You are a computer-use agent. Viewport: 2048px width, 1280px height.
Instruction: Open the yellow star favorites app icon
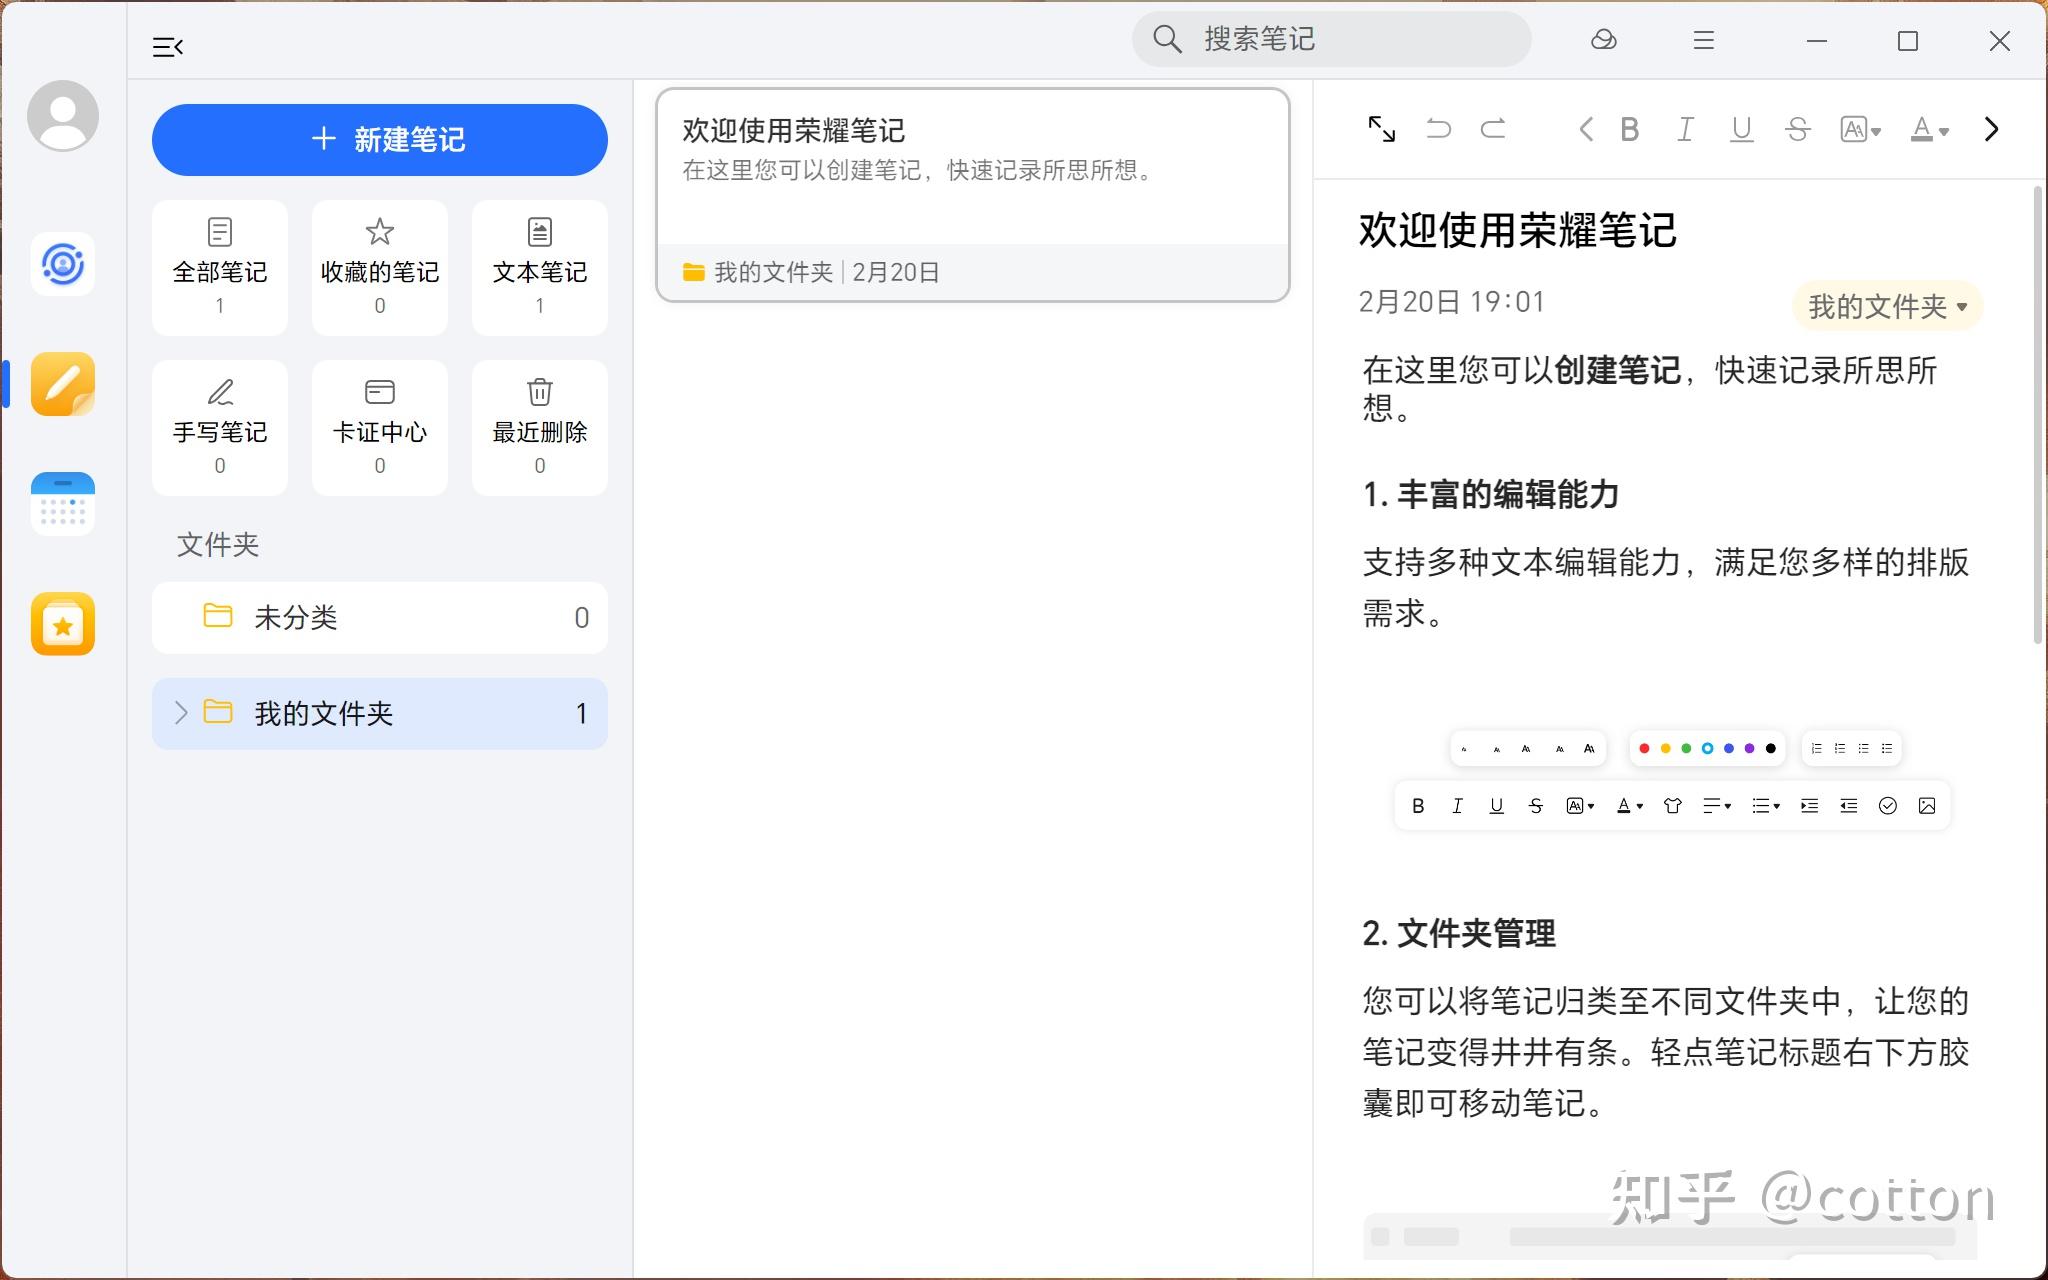pyautogui.click(x=63, y=624)
